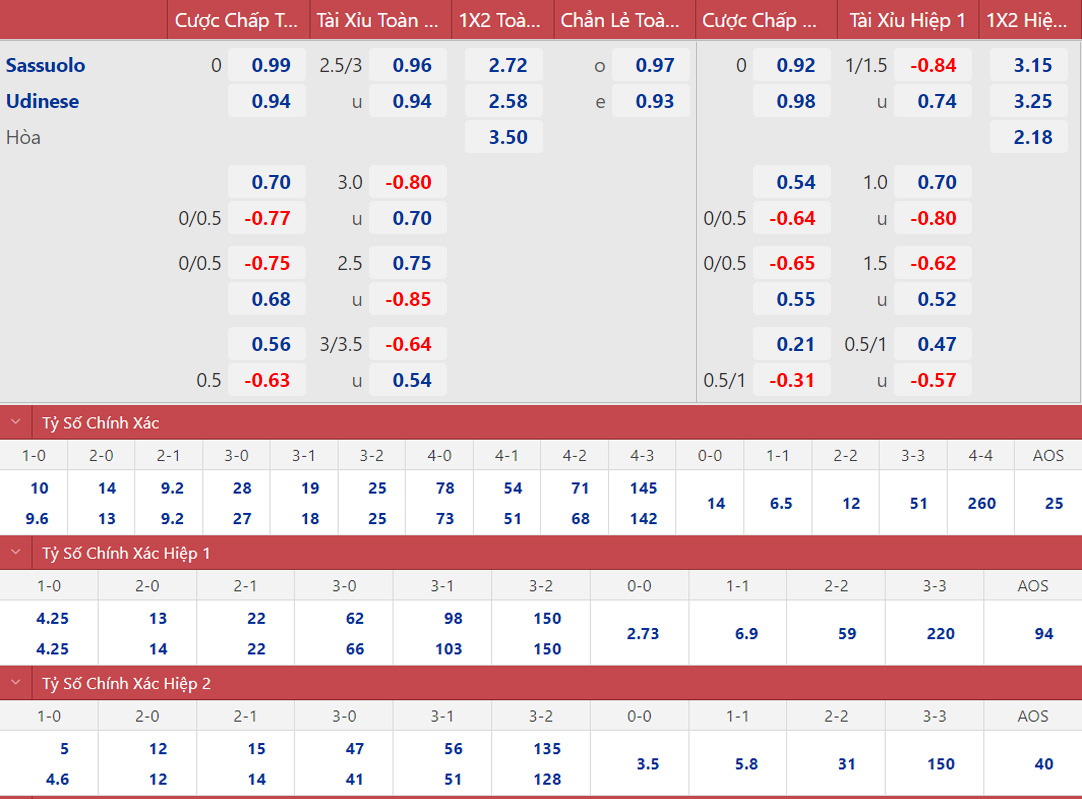Image resolution: width=1082 pixels, height=799 pixels.
Task: Choose first-half draw odds 2.18
Action: (1033, 137)
